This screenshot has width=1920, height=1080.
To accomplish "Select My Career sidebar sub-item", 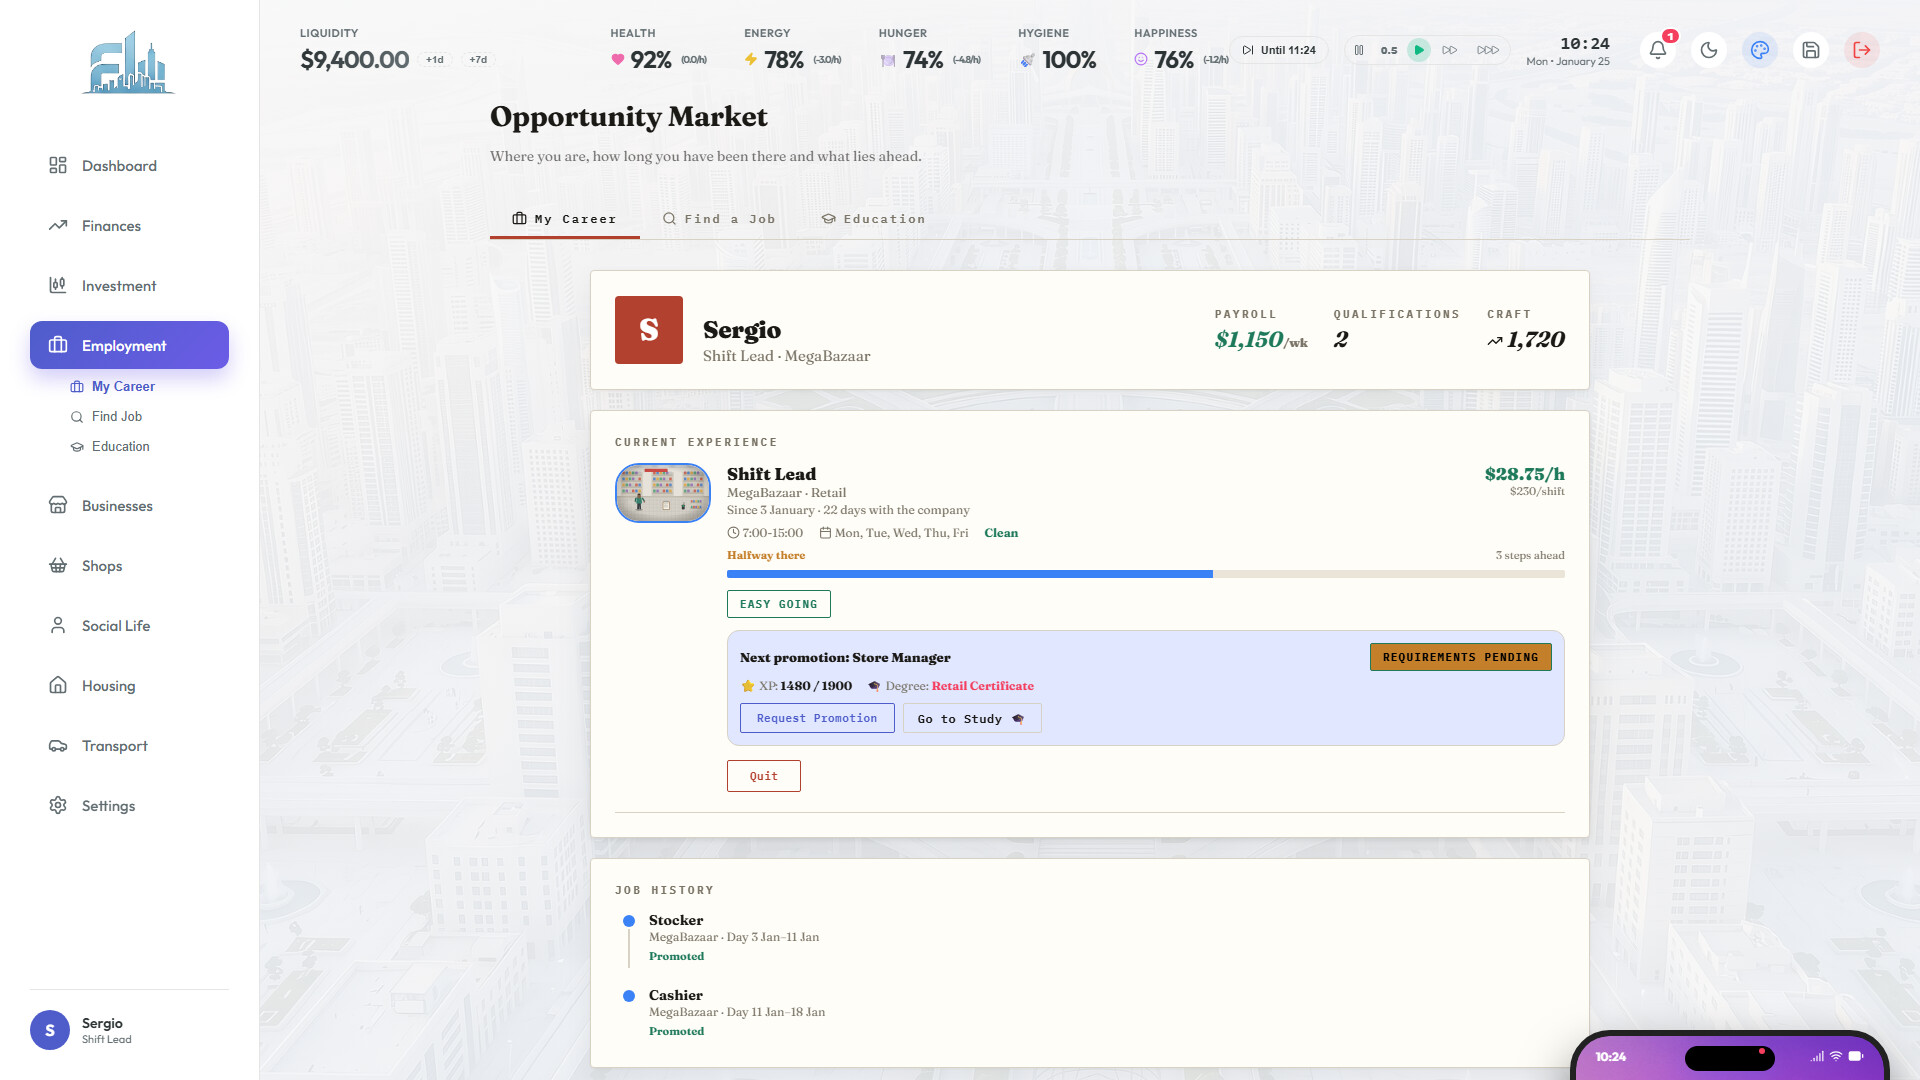I will [113, 386].
